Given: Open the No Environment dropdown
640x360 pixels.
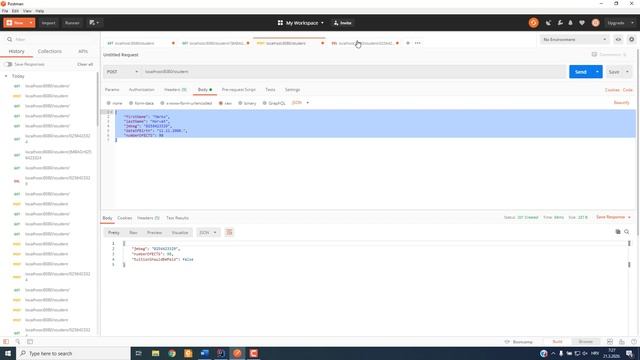Looking at the screenshot, I should click(x=574, y=40).
